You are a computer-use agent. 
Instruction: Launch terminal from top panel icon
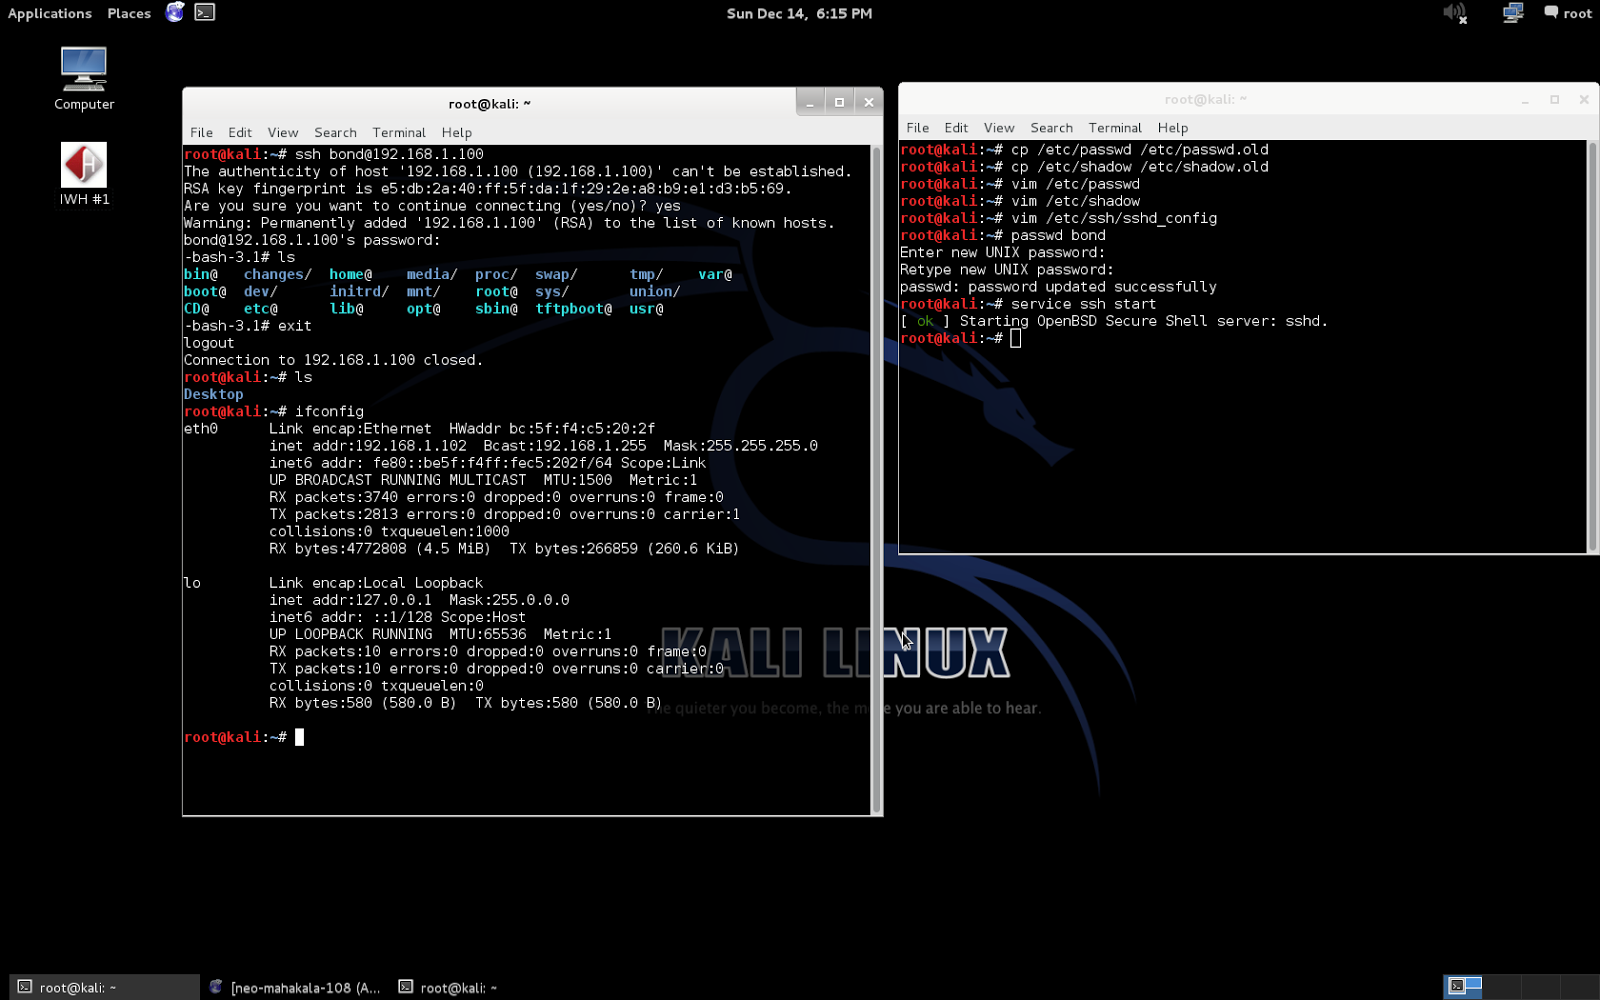205,12
